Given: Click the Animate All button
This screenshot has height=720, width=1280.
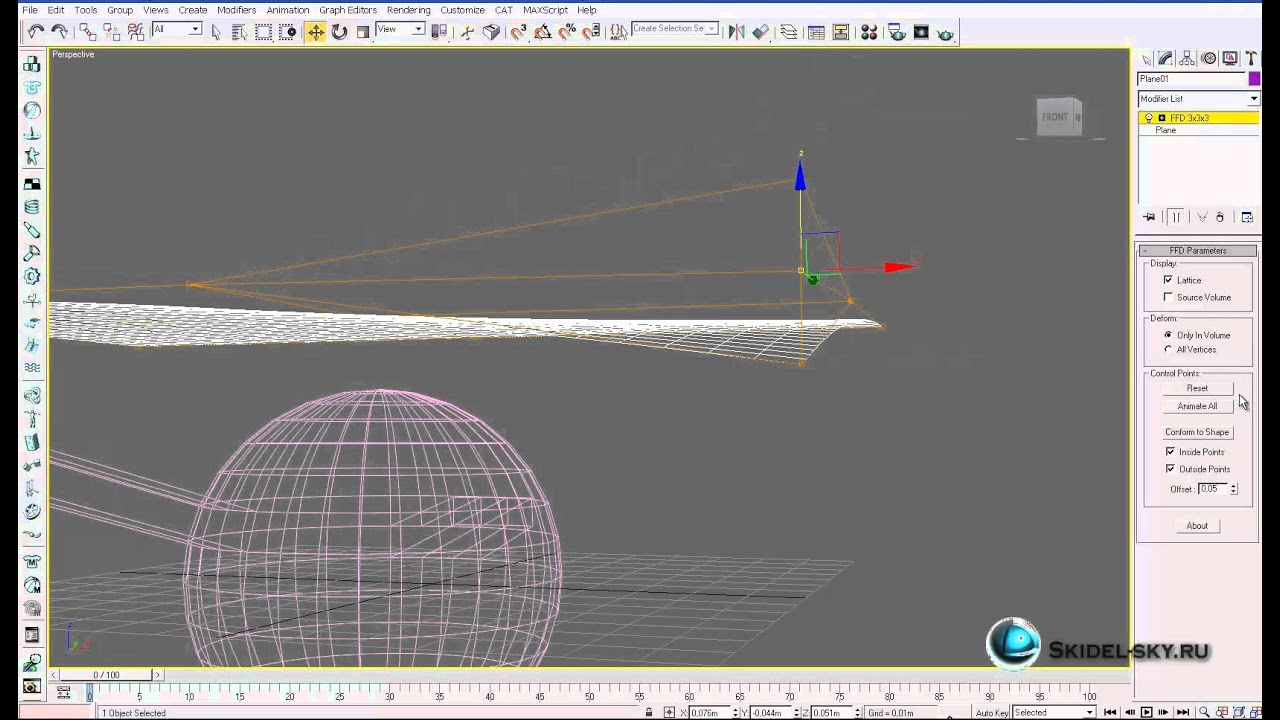Looking at the screenshot, I should 1197,406.
